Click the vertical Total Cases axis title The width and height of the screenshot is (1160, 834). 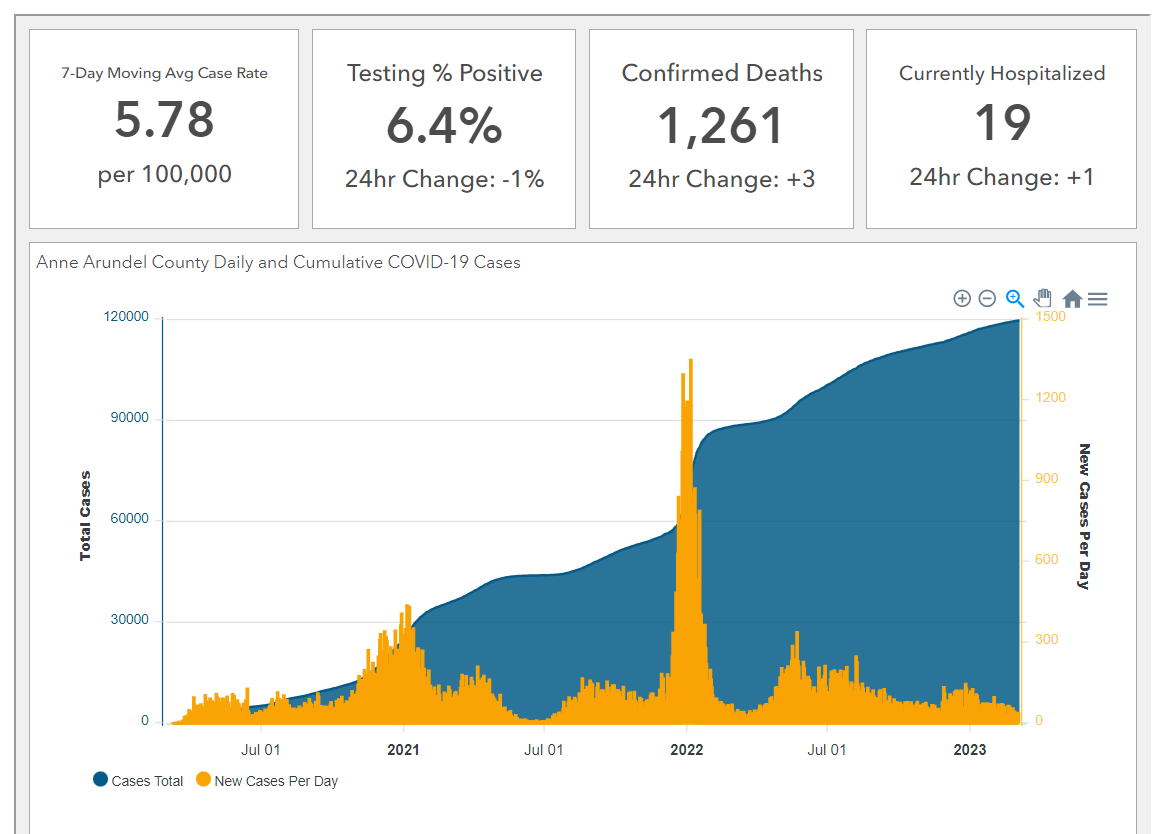click(86, 515)
